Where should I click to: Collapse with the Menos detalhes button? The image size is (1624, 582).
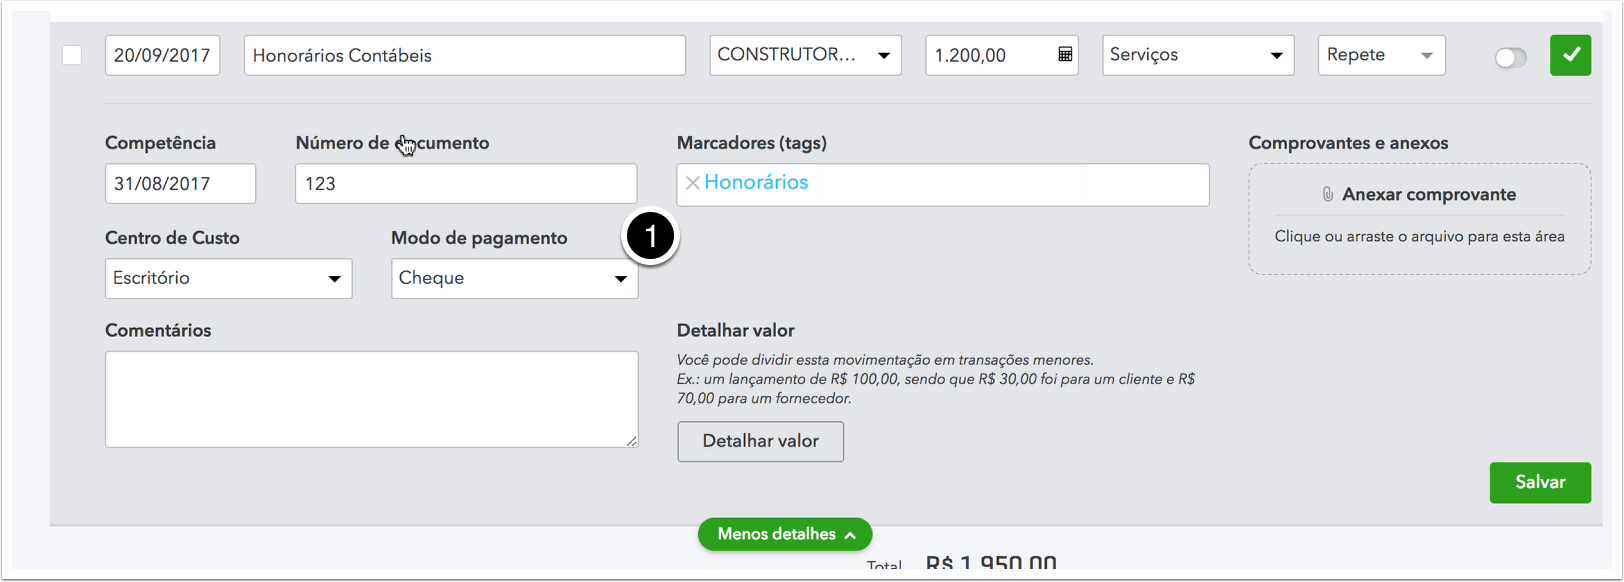(x=785, y=534)
